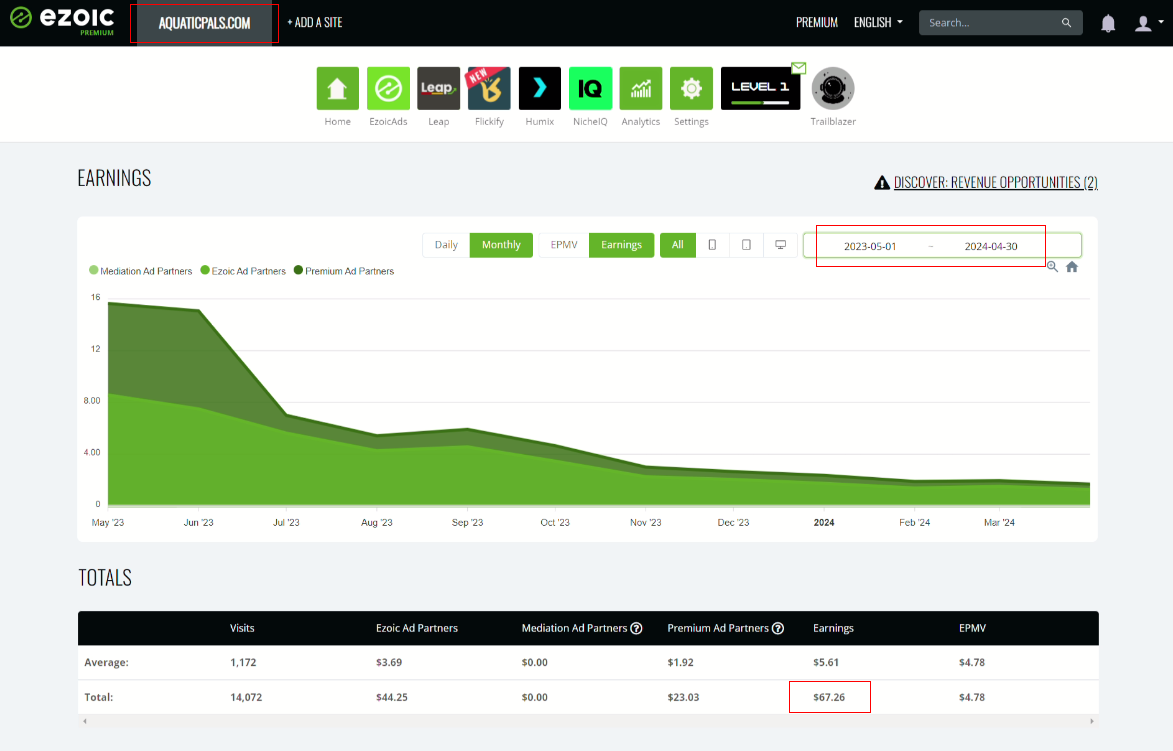Show EPMV in the chart
This screenshot has width=1173, height=751.
click(x=564, y=245)
